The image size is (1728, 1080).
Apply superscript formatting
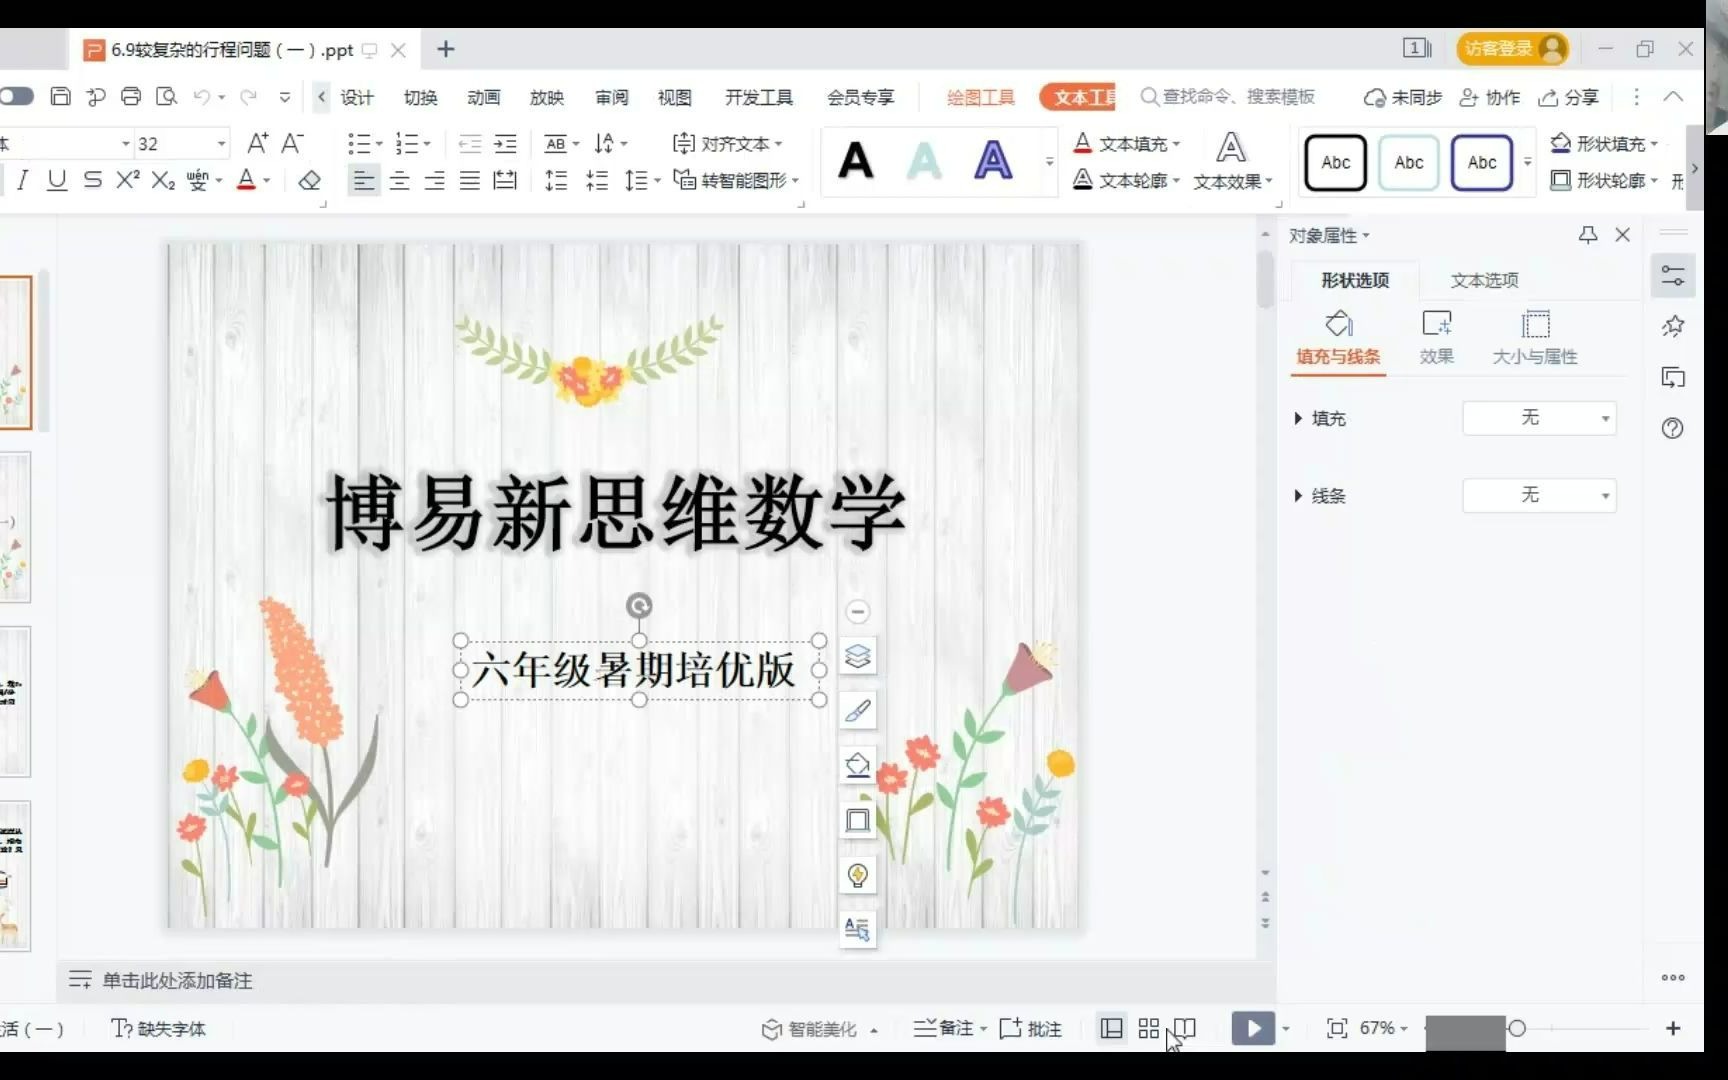tap(127, 180)
